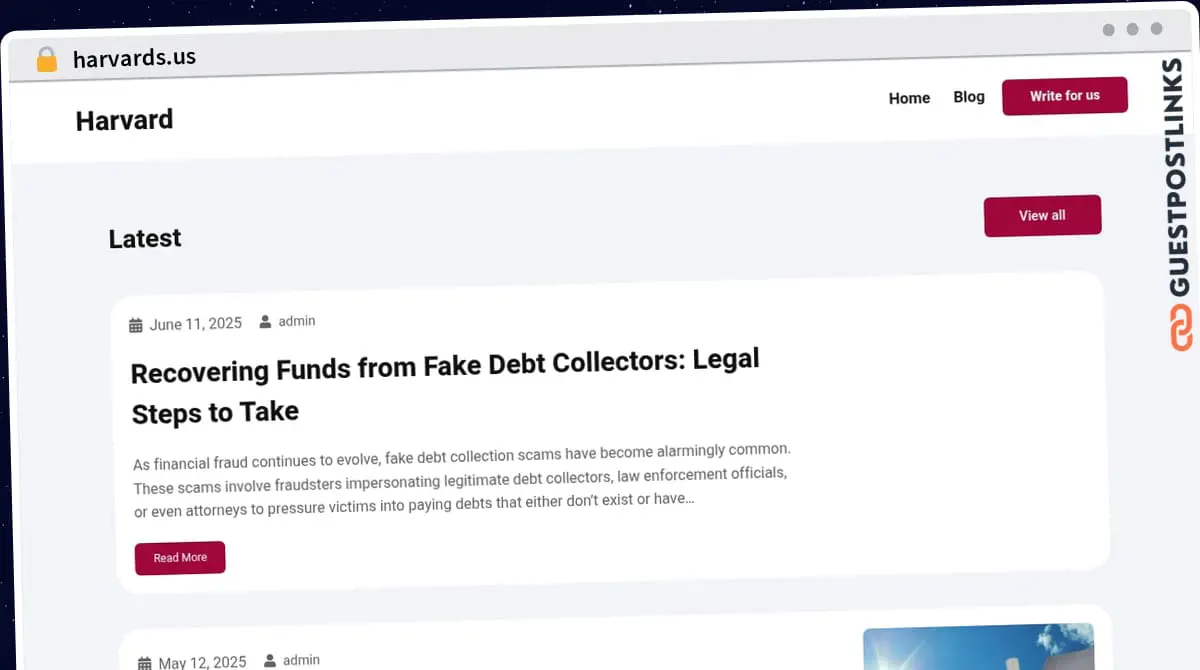Click the orange chain-link Guestpostlinks icon
1200x670 pixels.
1181,328
